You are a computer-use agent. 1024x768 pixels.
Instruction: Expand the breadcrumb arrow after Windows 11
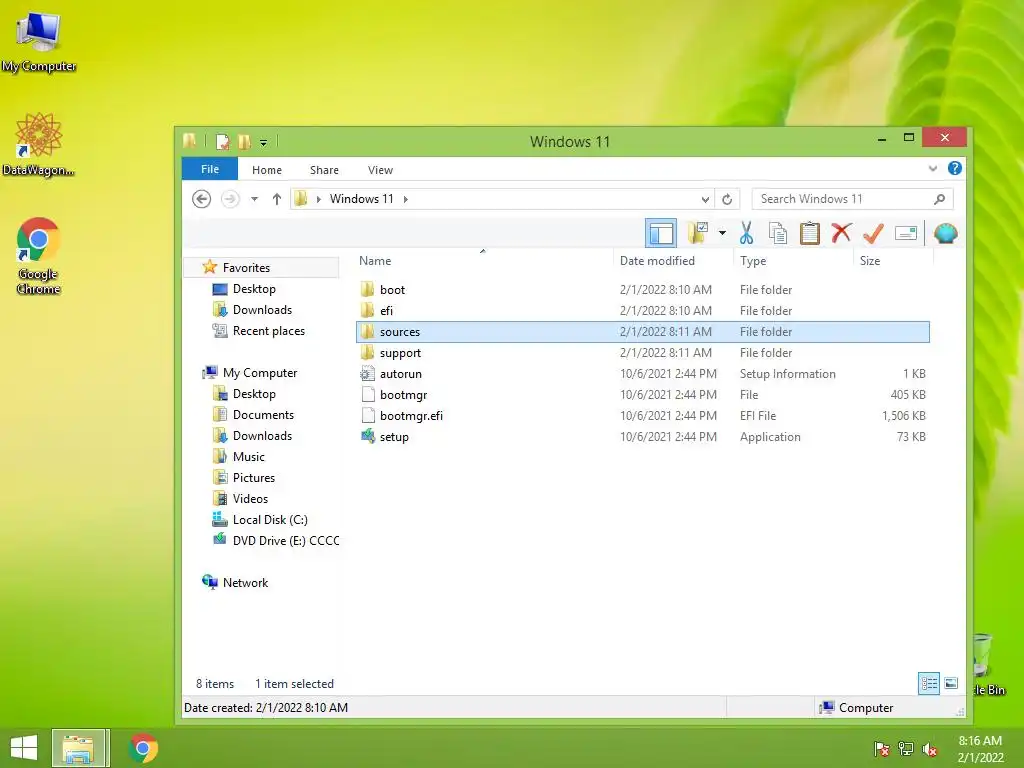click(x=406, y=199)
